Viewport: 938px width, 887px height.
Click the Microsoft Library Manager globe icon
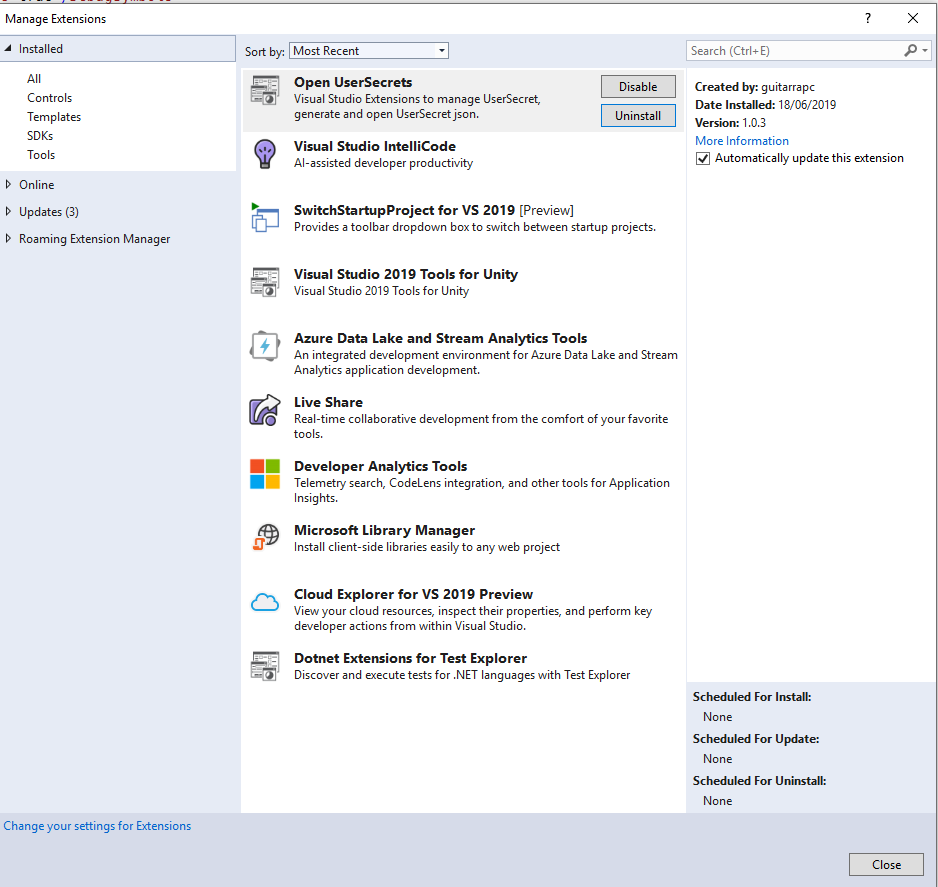point(264,537)
